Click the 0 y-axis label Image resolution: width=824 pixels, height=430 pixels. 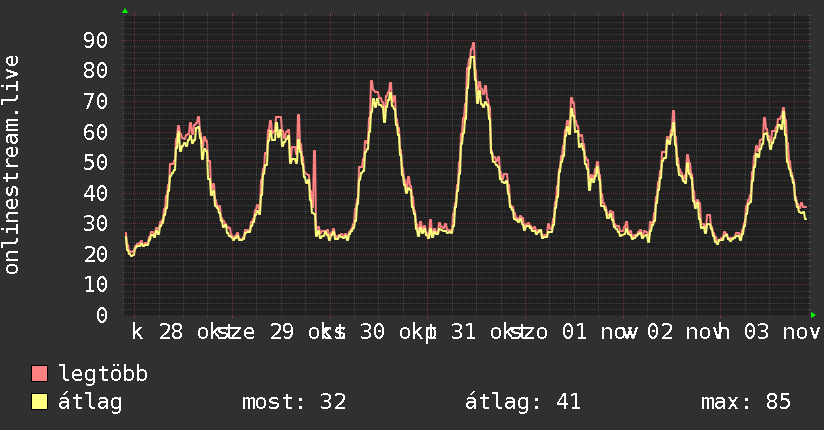tap(102, 315)
